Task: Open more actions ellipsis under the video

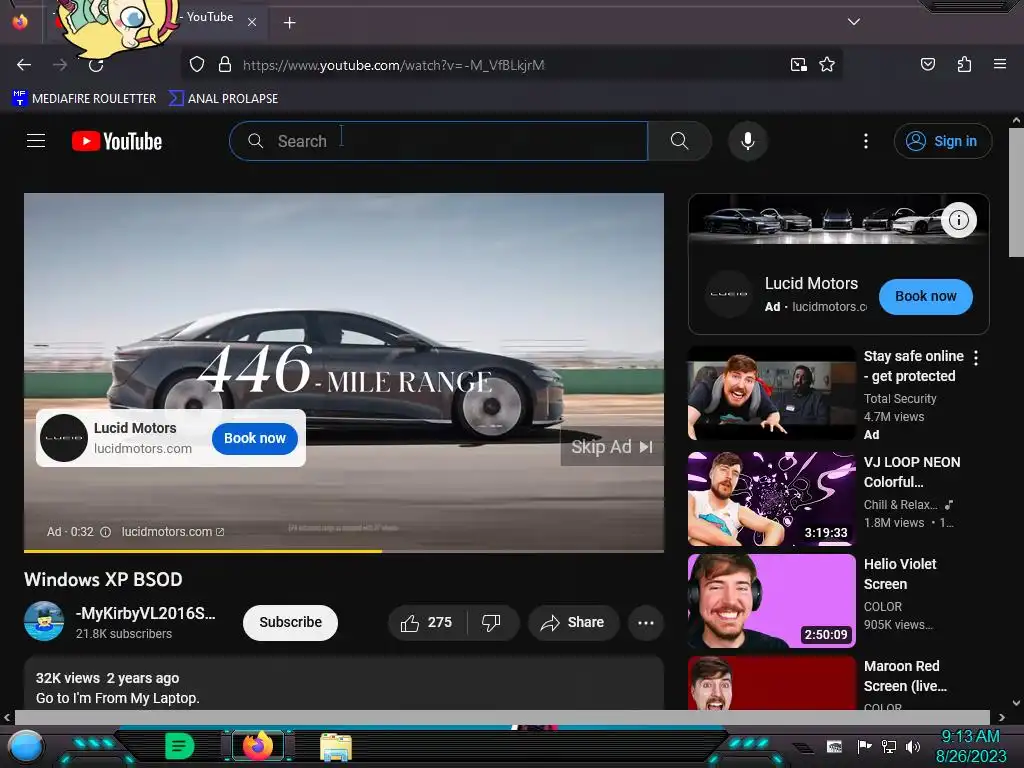Action: pos(645,623)
